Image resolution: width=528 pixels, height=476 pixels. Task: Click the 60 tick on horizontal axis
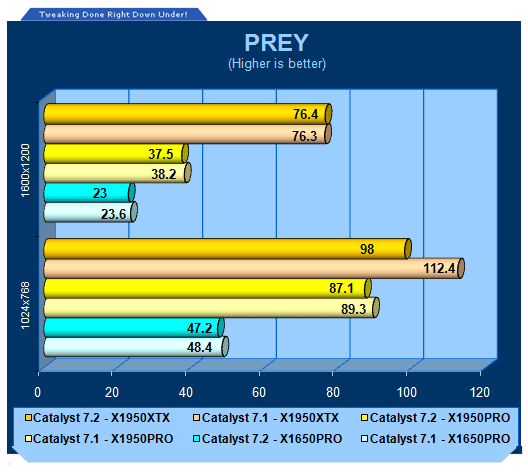[x=259, y=393]
